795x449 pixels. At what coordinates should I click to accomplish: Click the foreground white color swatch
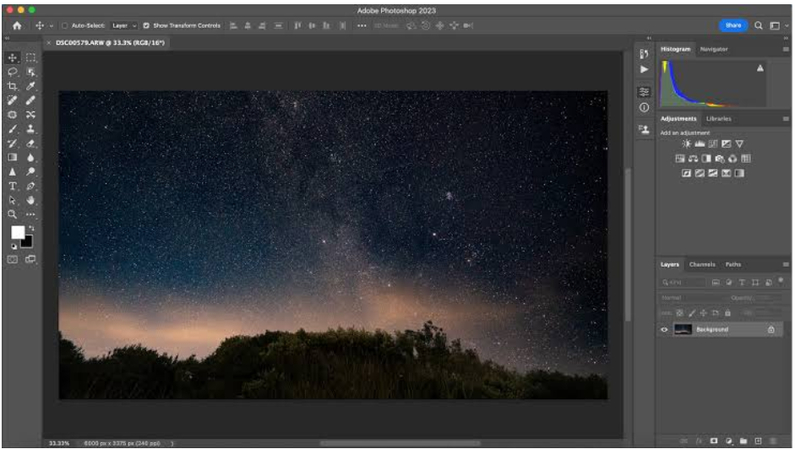18,232
